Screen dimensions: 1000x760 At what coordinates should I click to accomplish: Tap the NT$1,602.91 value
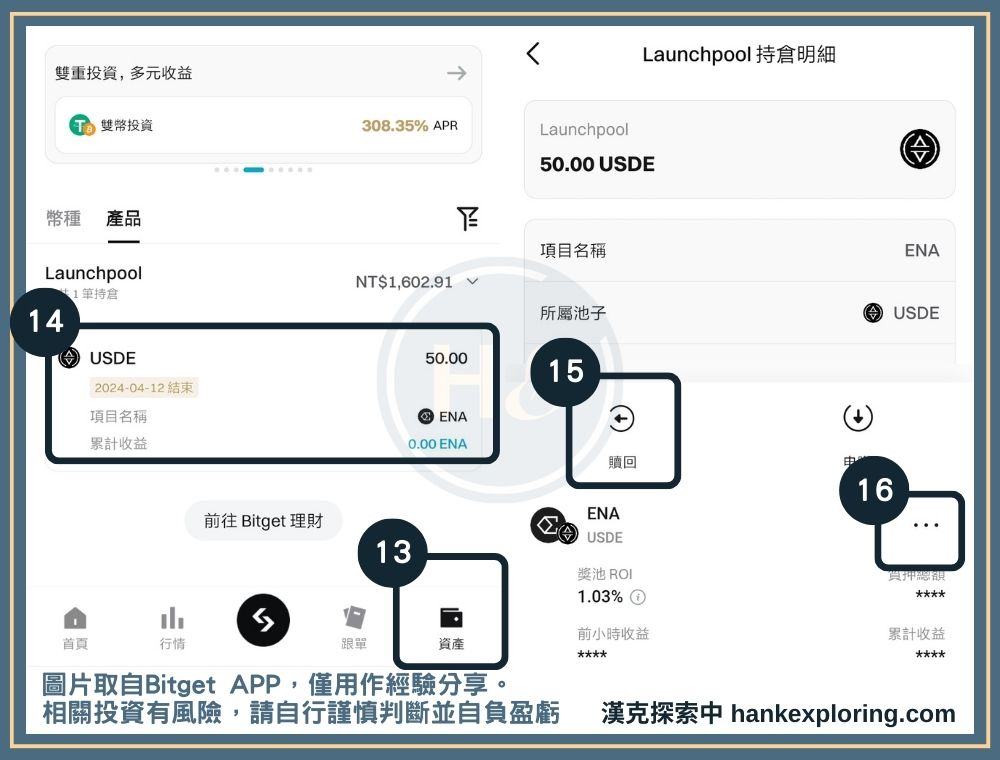point(404,282)
